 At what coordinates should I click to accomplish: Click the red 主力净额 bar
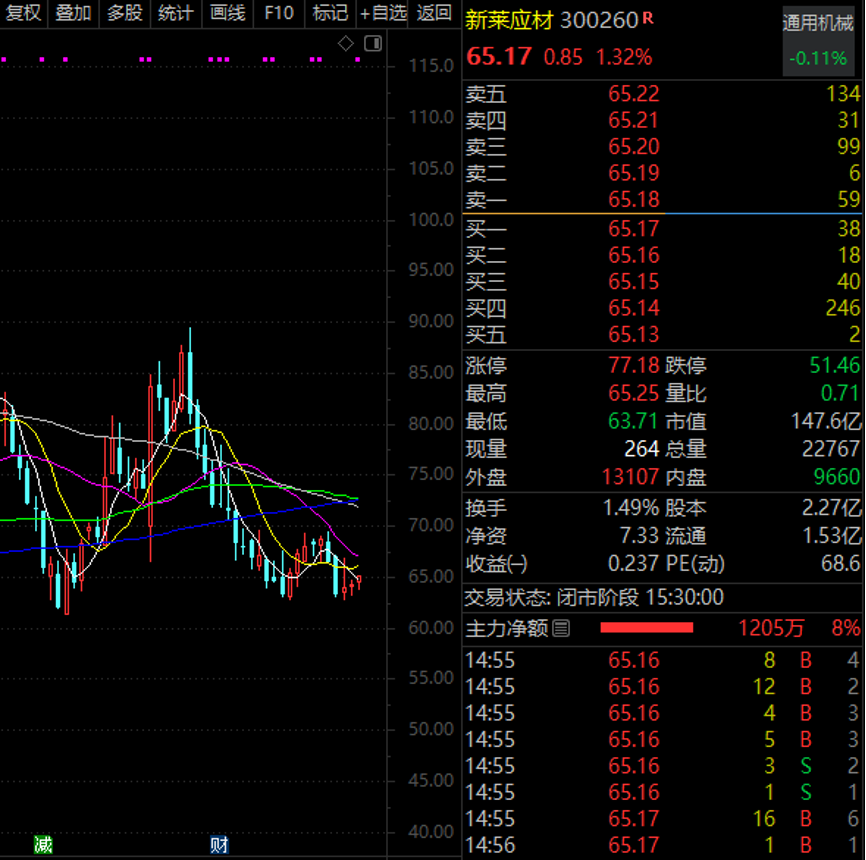[646, 628]
